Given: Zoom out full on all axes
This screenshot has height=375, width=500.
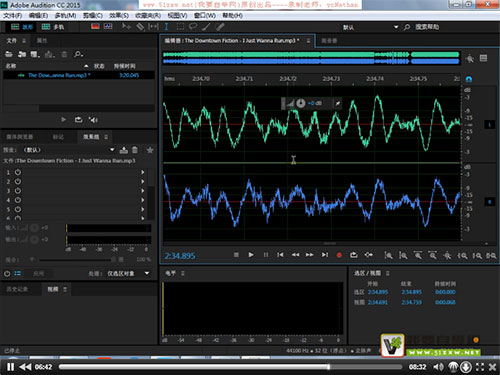Looking at the screenshot, I should tap(447, 256).
